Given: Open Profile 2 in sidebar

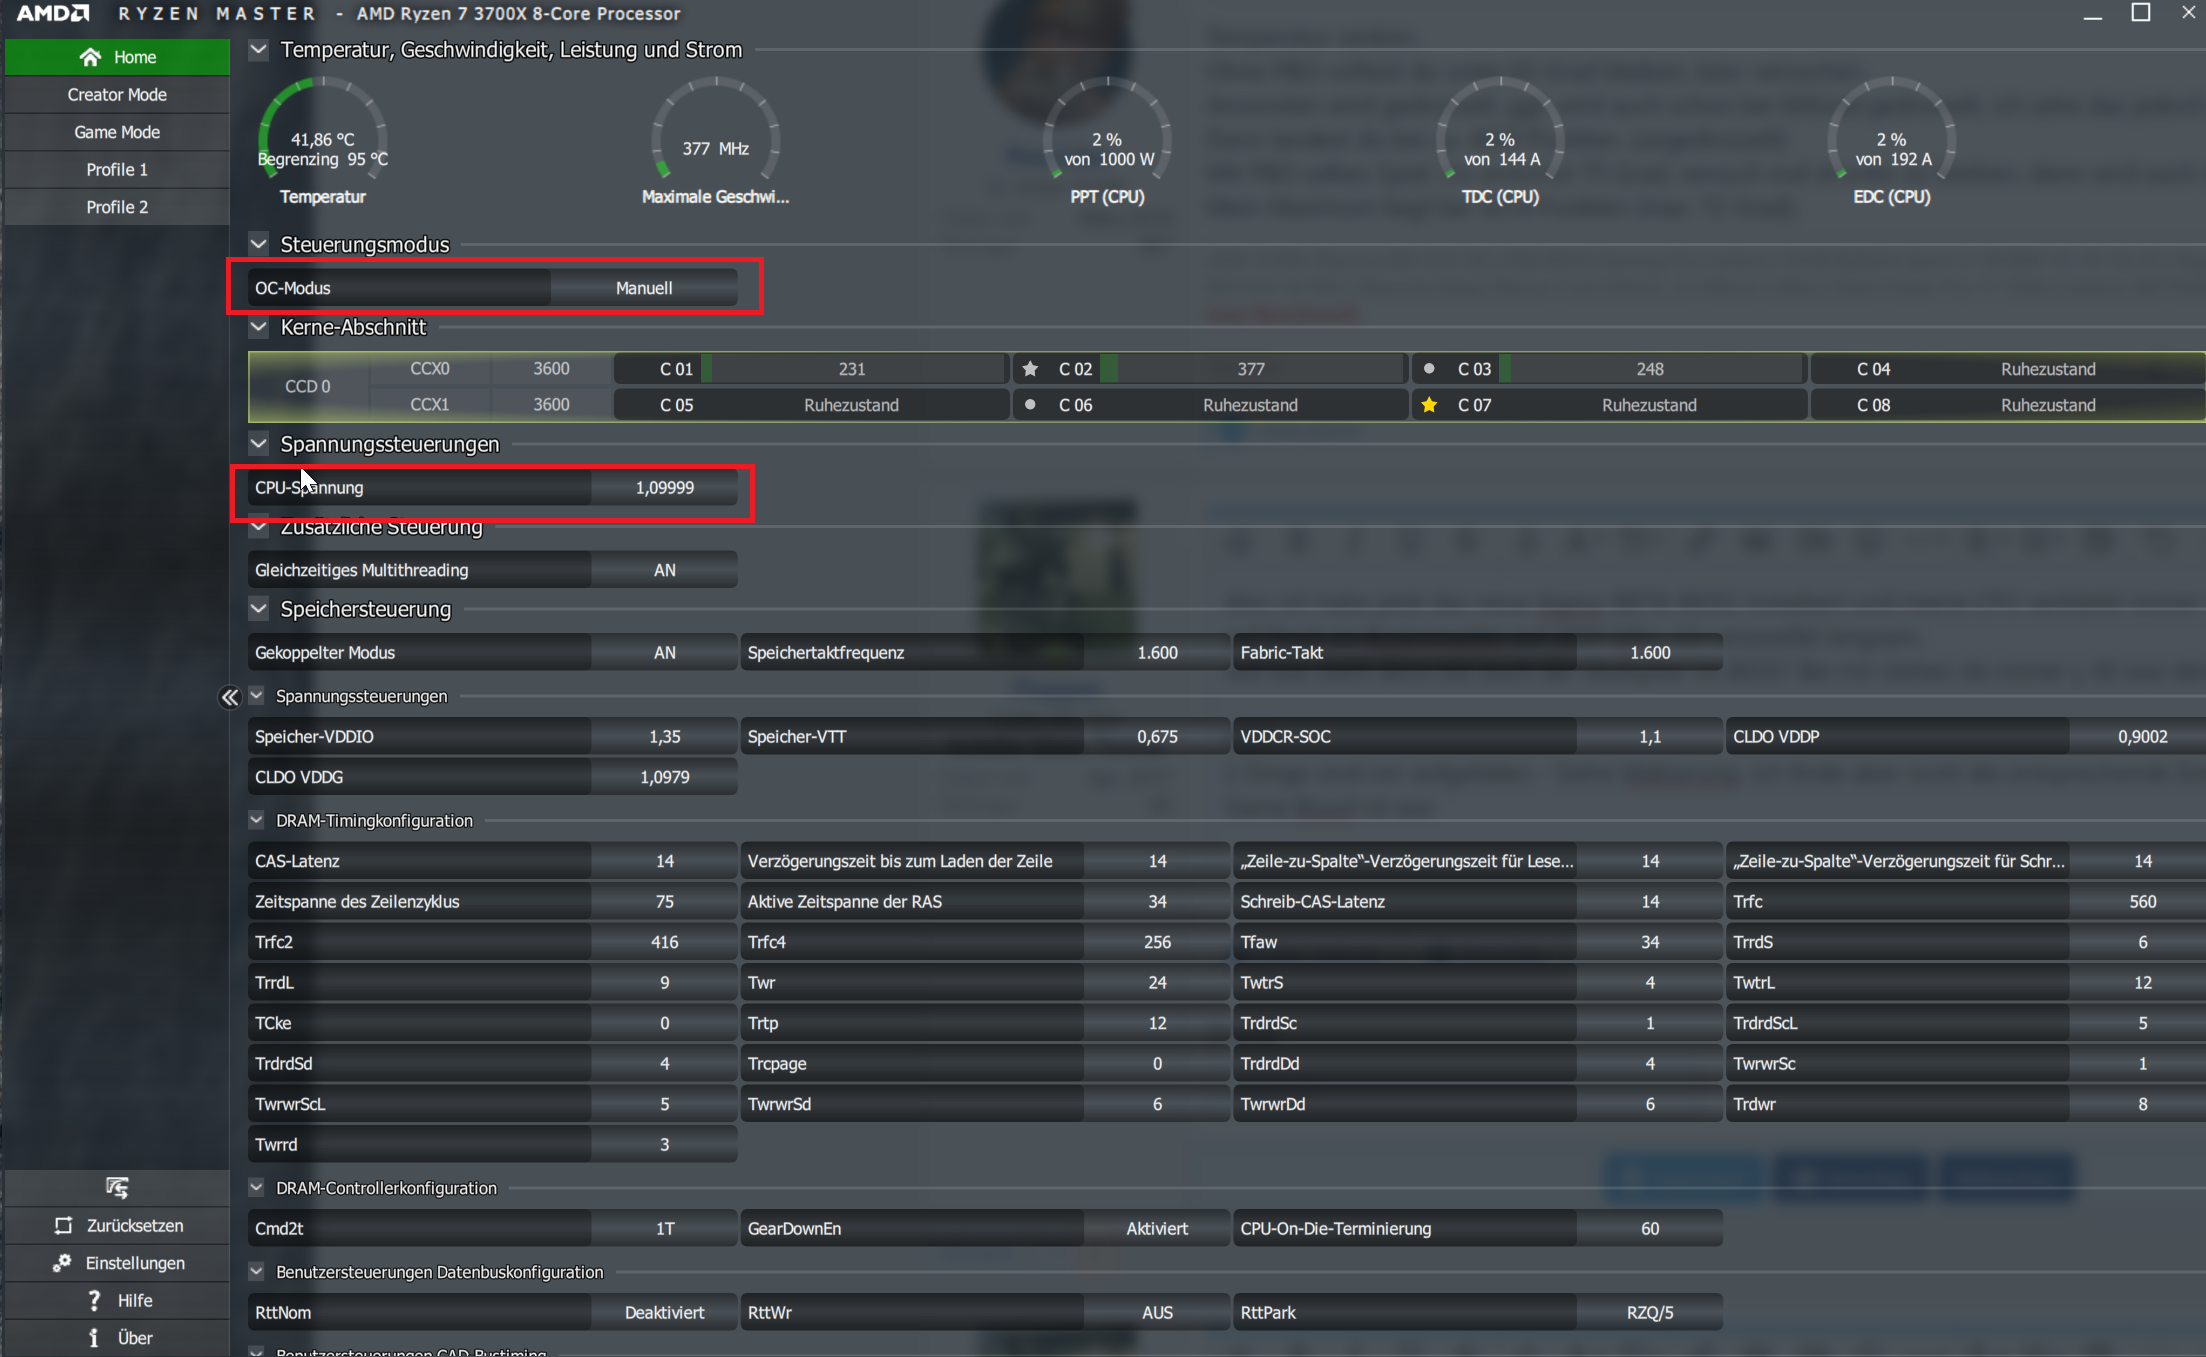Looking at the screenshot, I should (117, 207).
